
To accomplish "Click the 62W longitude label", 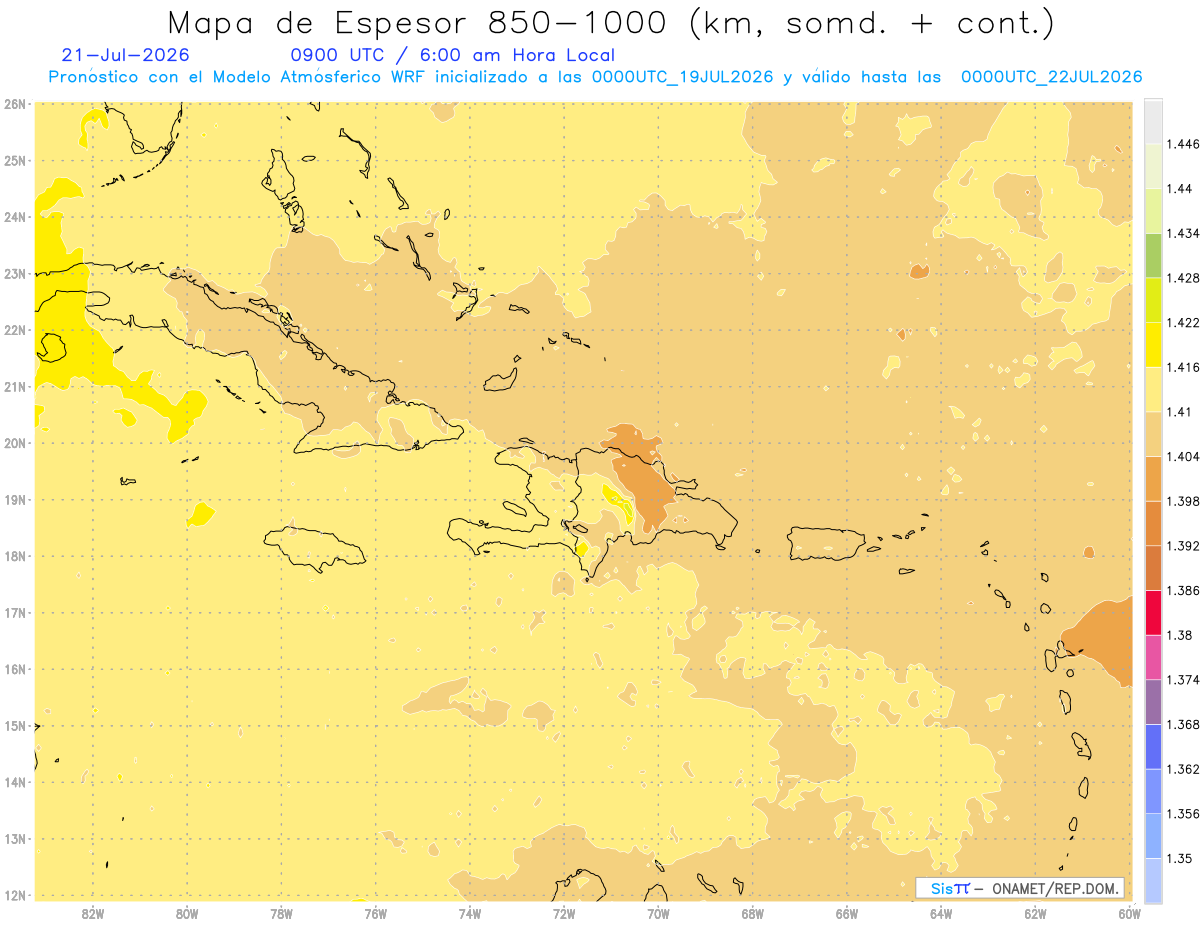I will 1036,913.
